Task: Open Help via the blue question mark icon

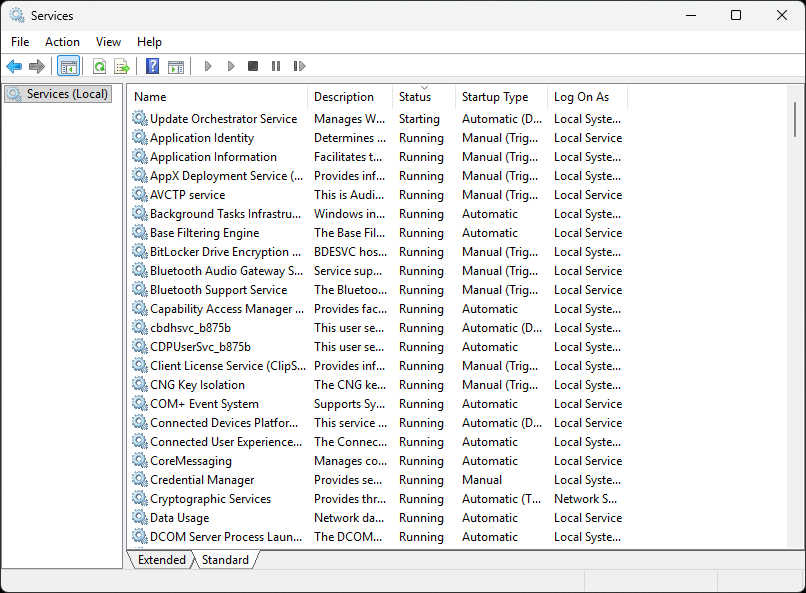Action: tap(153, 66)
